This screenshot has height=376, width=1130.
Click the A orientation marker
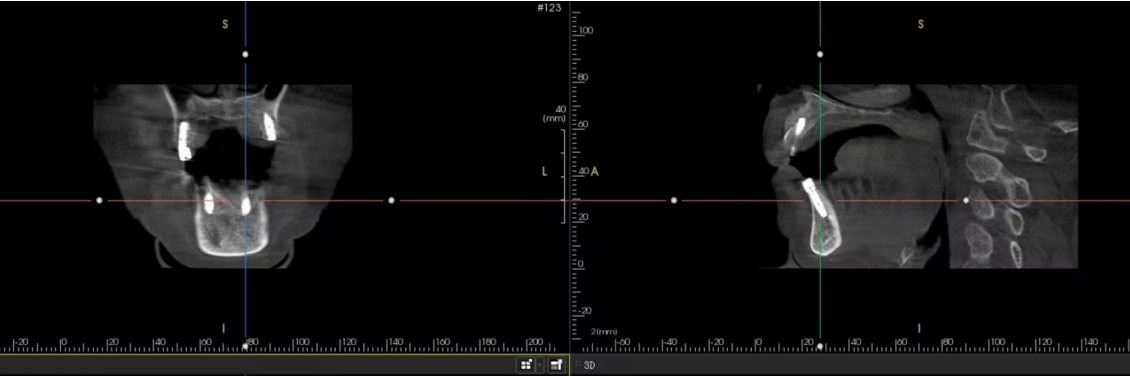(x=595, y=171)
